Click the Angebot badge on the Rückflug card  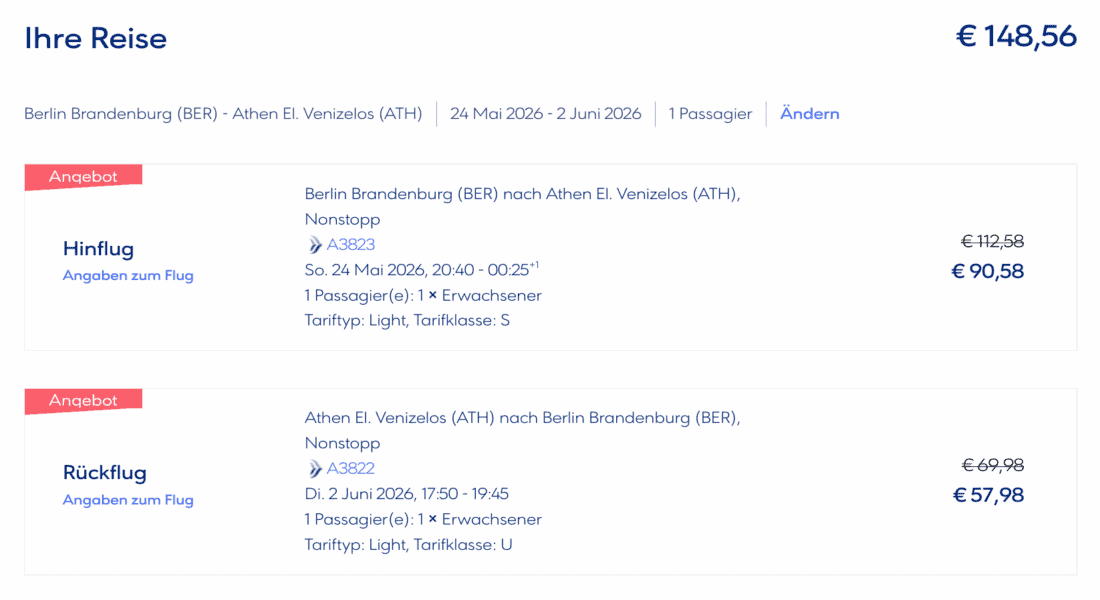[84, 401]
